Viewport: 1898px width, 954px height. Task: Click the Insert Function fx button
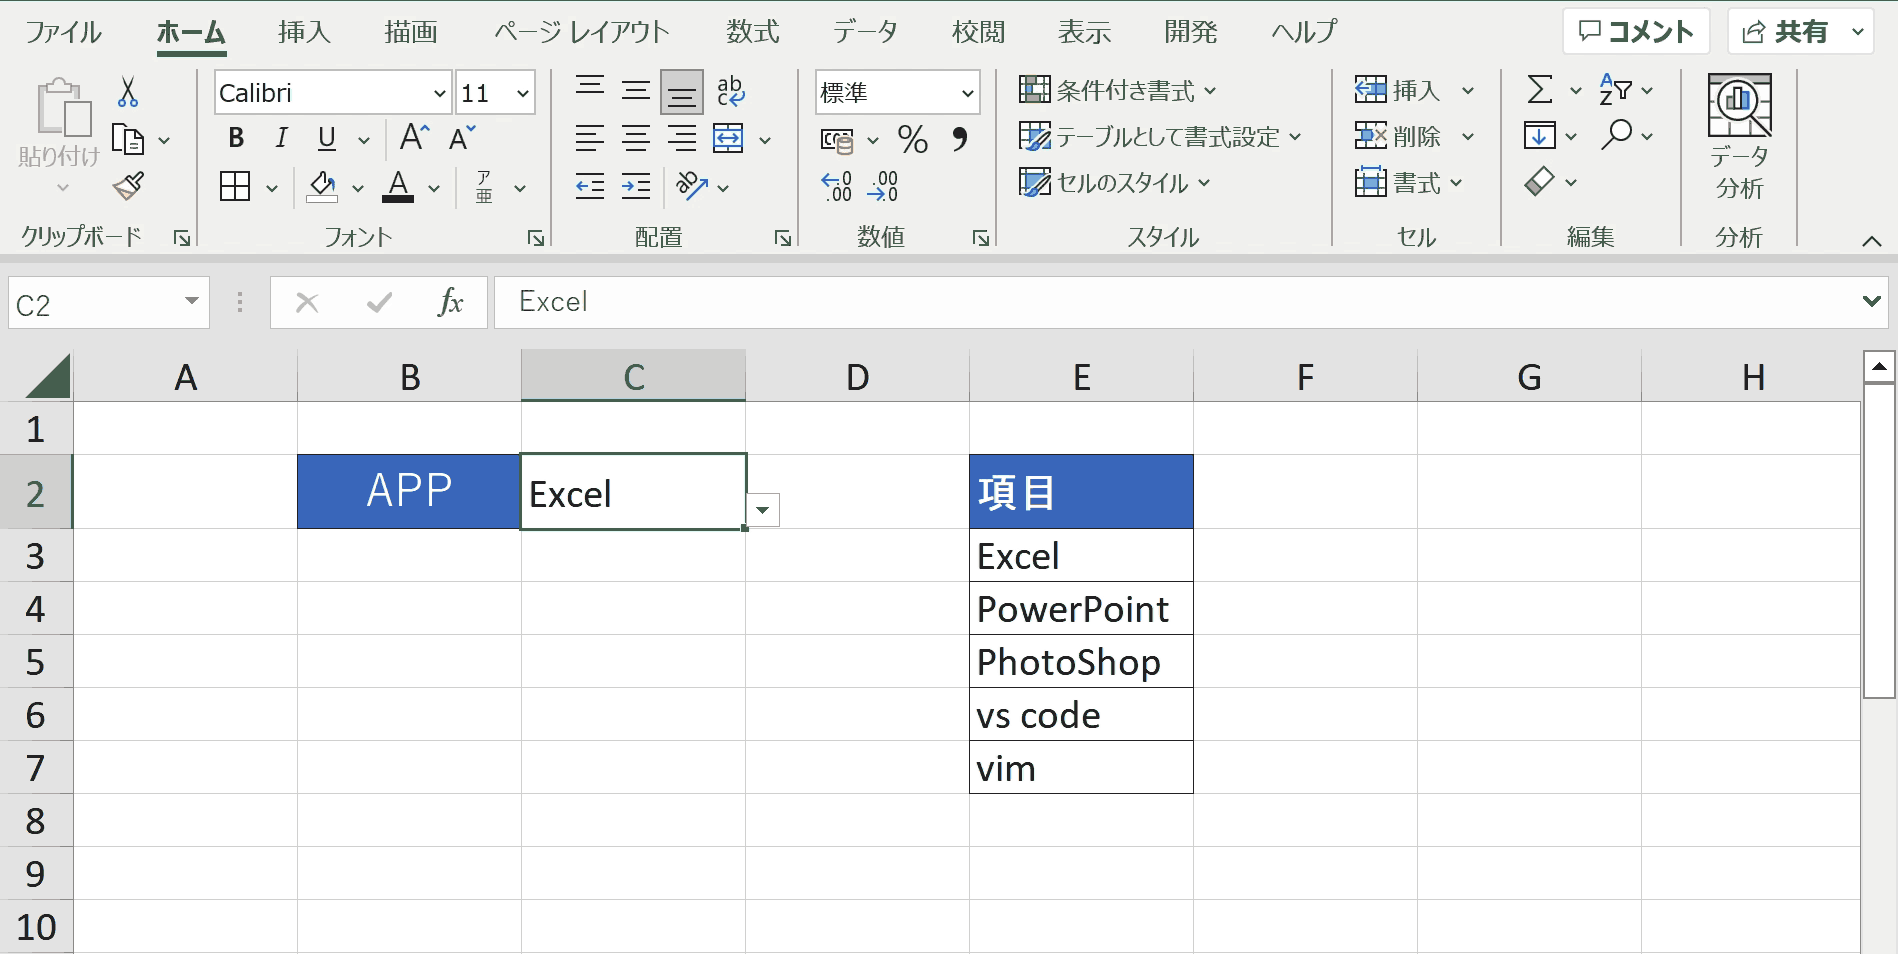(x=451, y=302)
